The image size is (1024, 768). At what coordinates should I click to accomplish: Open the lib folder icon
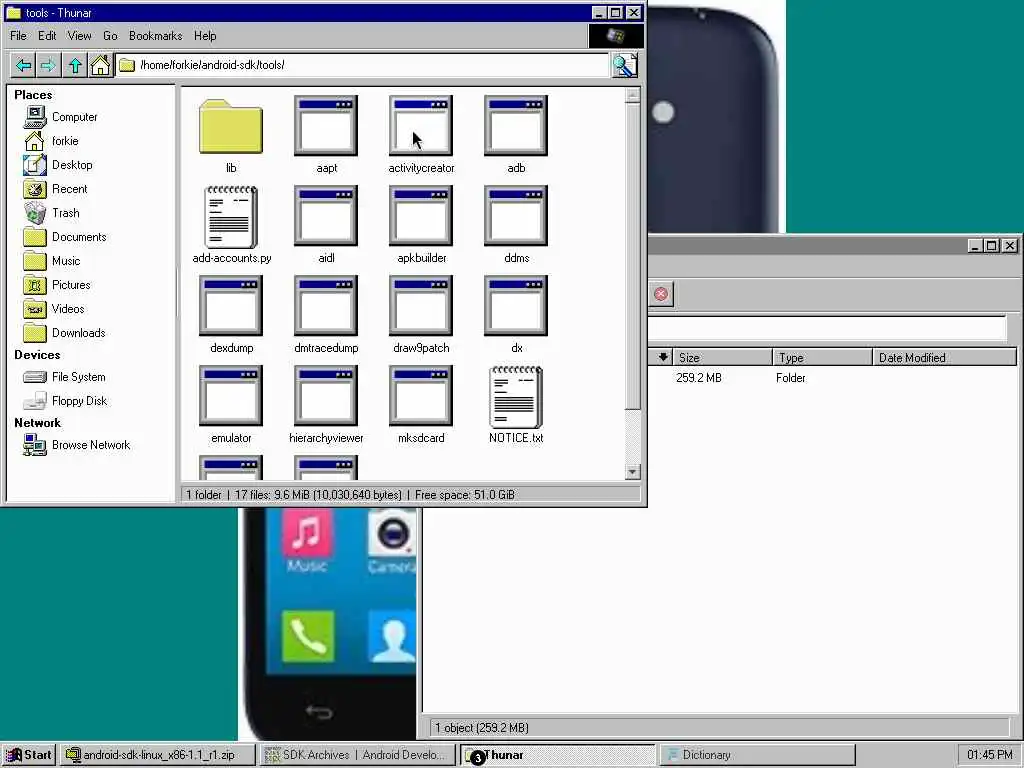coord(231,127)
